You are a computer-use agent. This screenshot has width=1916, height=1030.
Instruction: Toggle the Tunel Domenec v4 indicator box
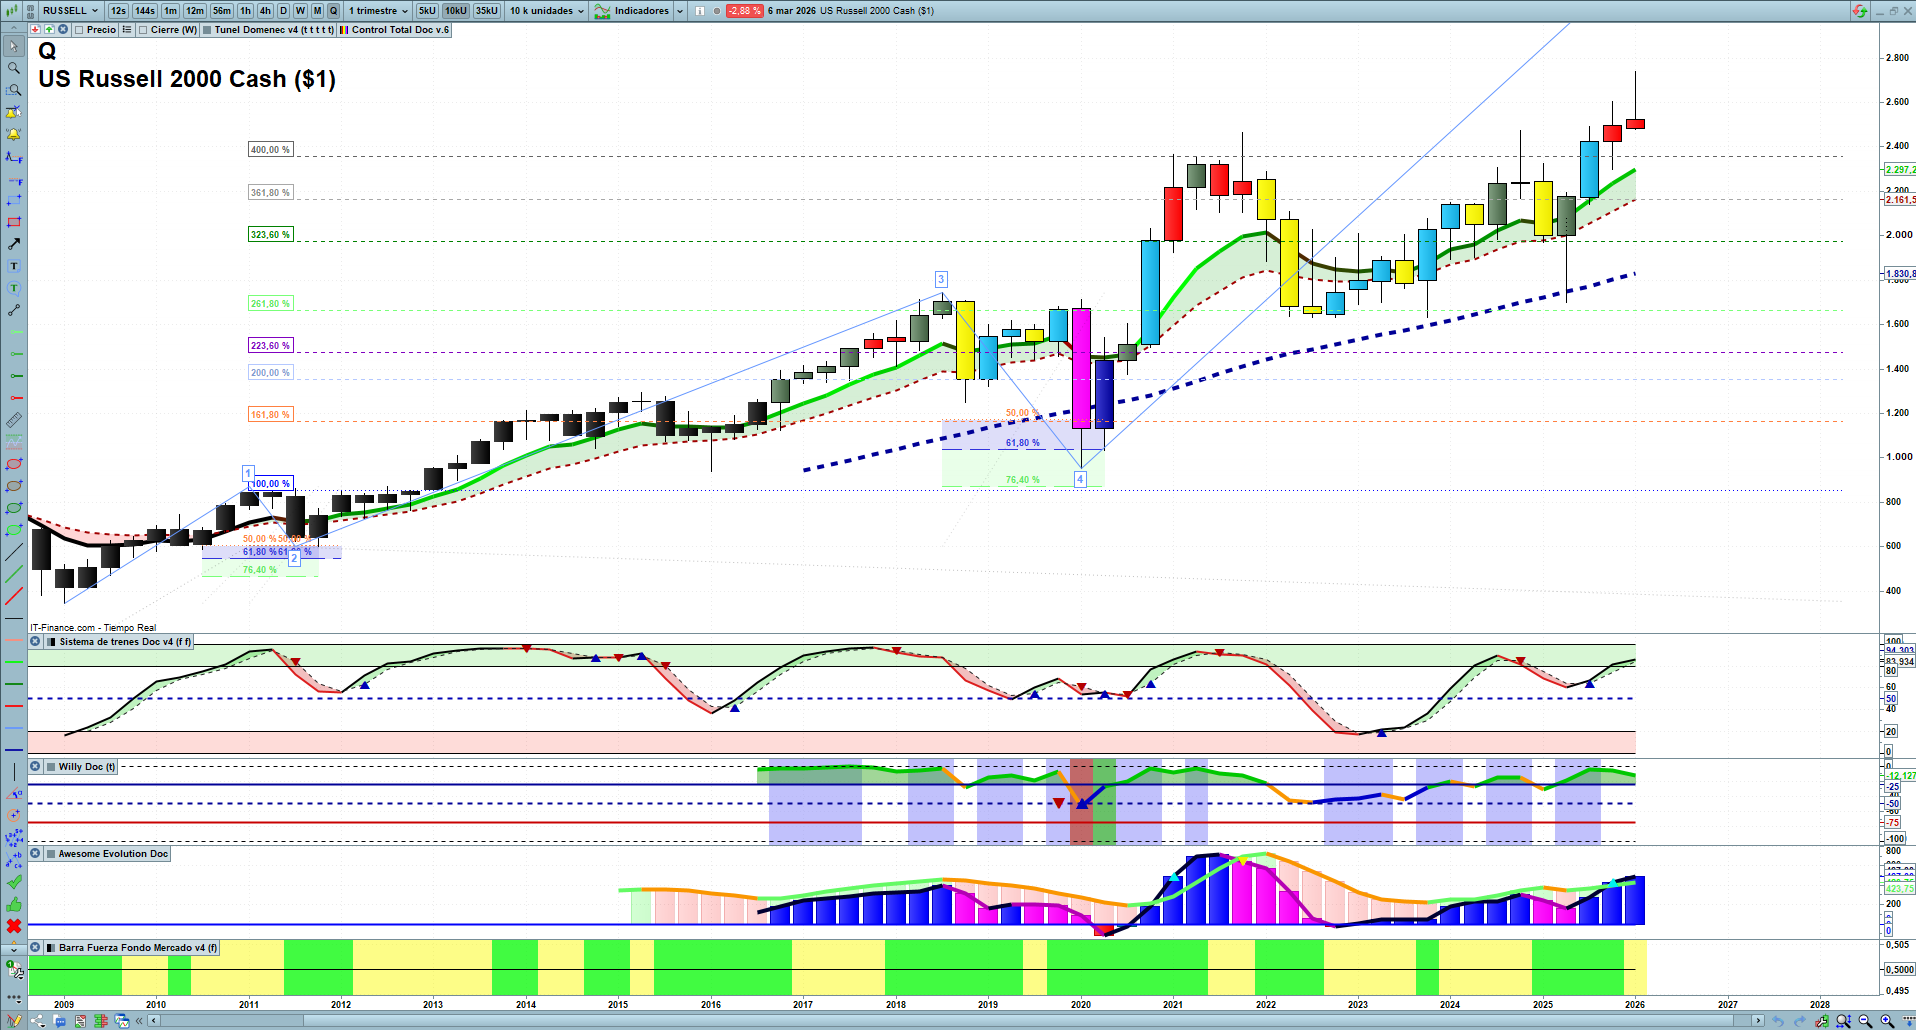pyautogui.click(x=207, y=30)
